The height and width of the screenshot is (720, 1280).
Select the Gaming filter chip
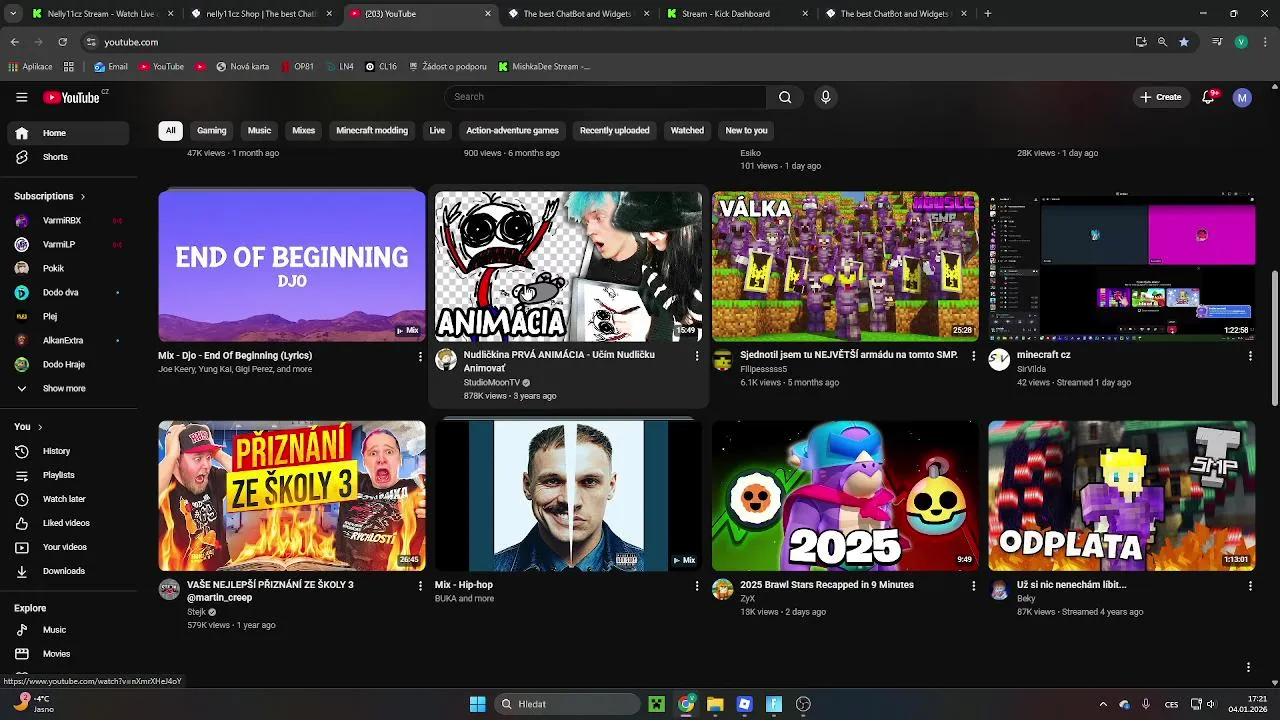coord(212,131)
